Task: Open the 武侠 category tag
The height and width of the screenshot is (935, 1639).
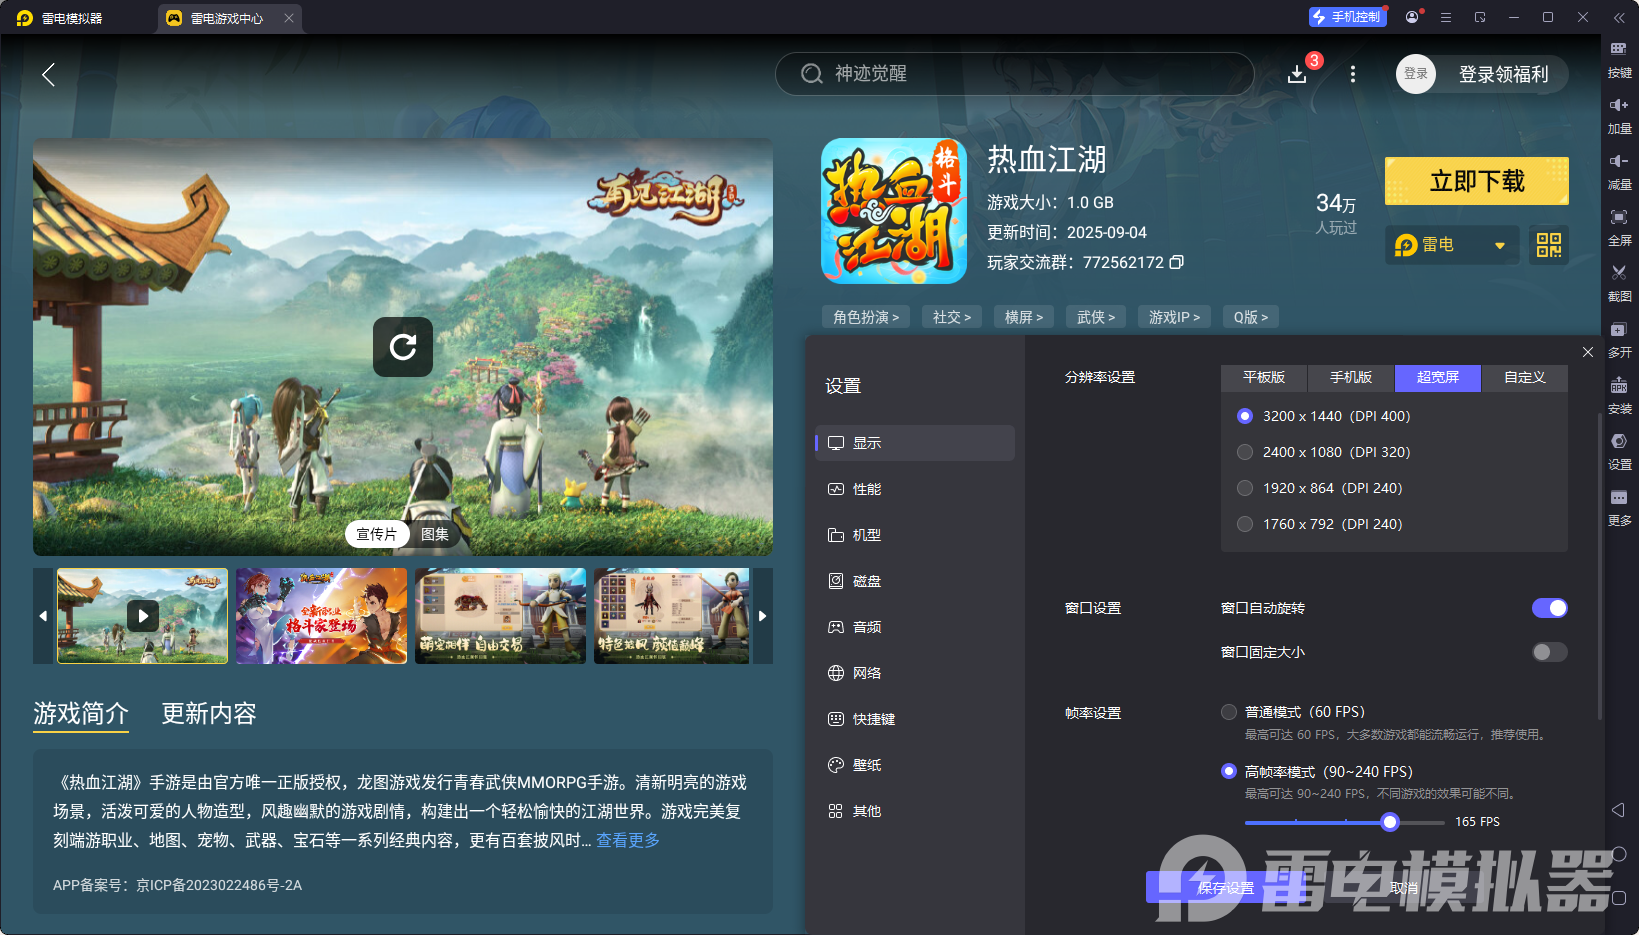Action: point(1096,317)
